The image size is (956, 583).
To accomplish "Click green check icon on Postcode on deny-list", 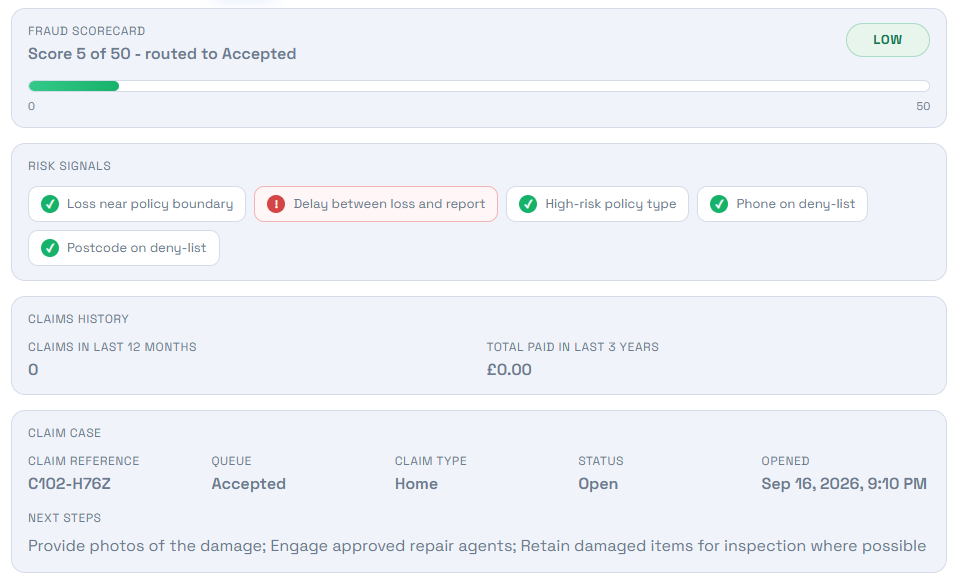I will tap(50, 248).
